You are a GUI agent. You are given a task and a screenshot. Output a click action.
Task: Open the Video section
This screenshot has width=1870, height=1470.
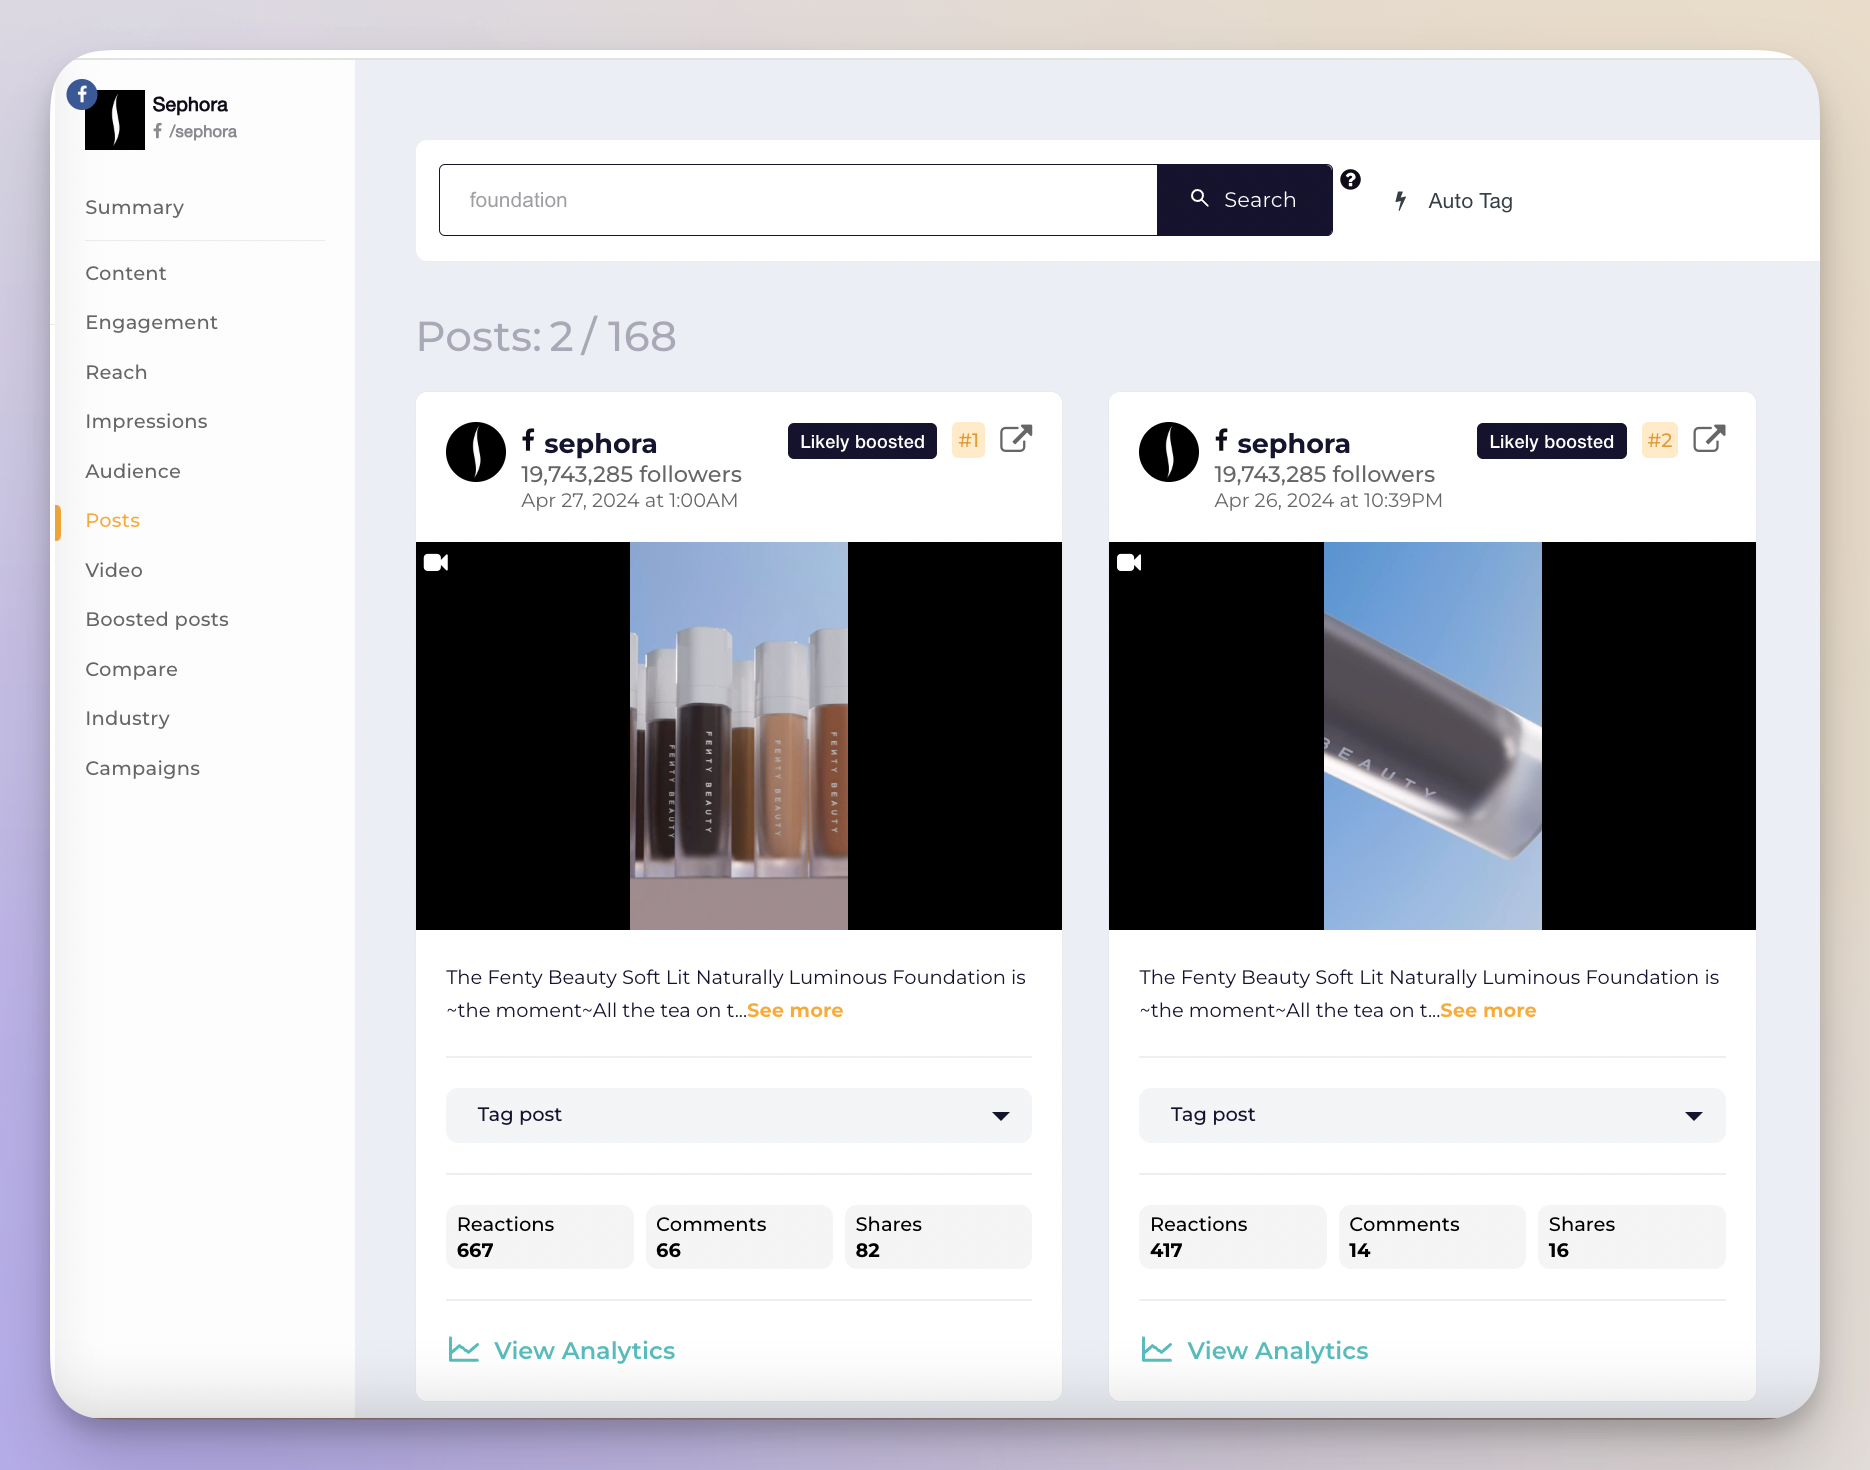click(x=114, y=570)
